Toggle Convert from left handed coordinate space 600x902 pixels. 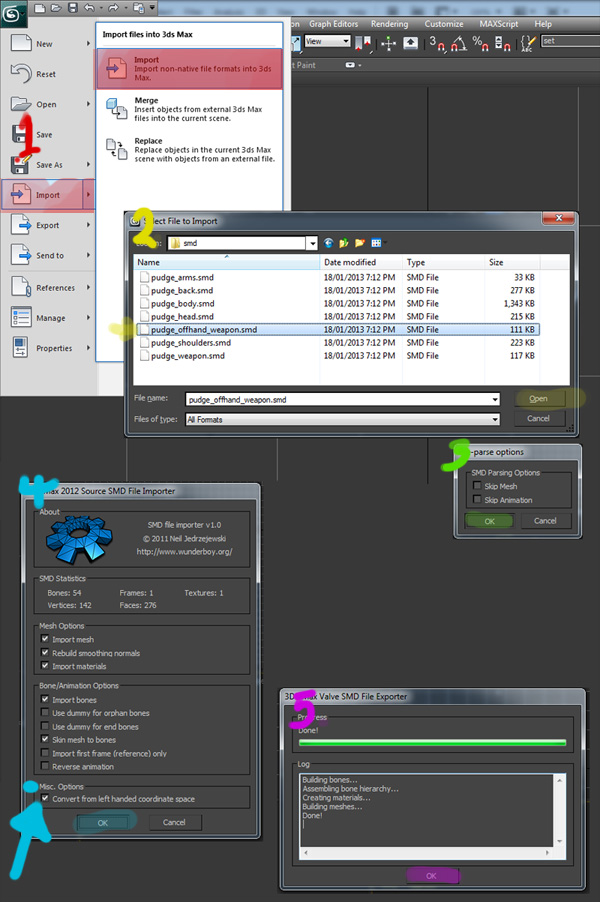pos(45,798)
